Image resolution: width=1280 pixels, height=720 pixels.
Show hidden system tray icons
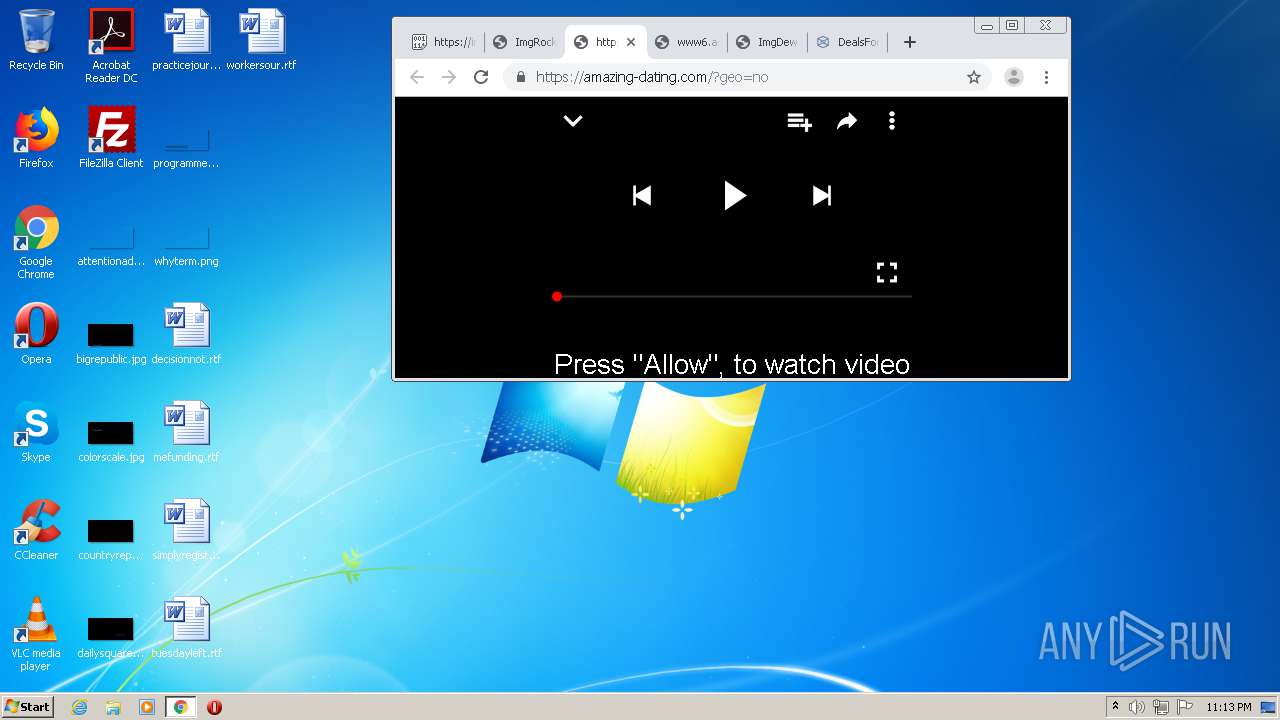tap(1115, 707)
